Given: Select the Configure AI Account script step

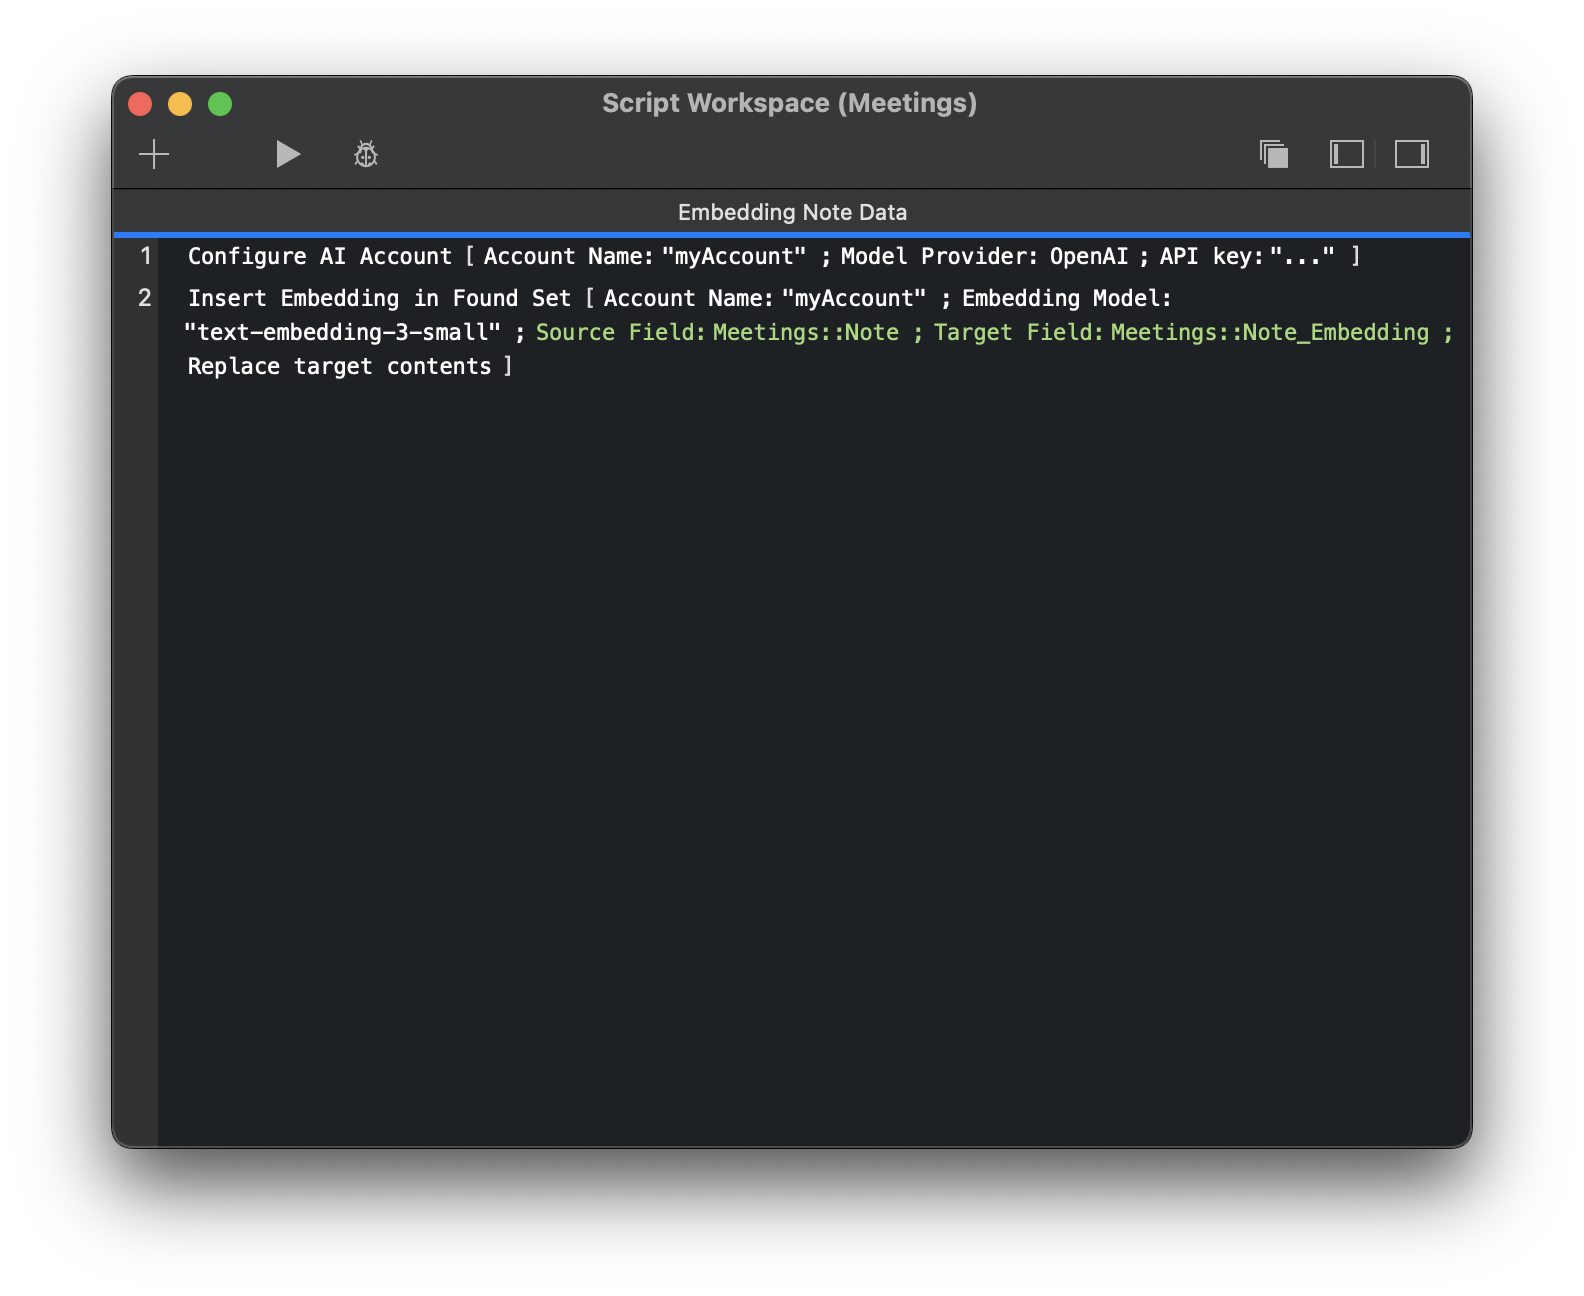Looking at the screenshot, I should tap(773, 256).
